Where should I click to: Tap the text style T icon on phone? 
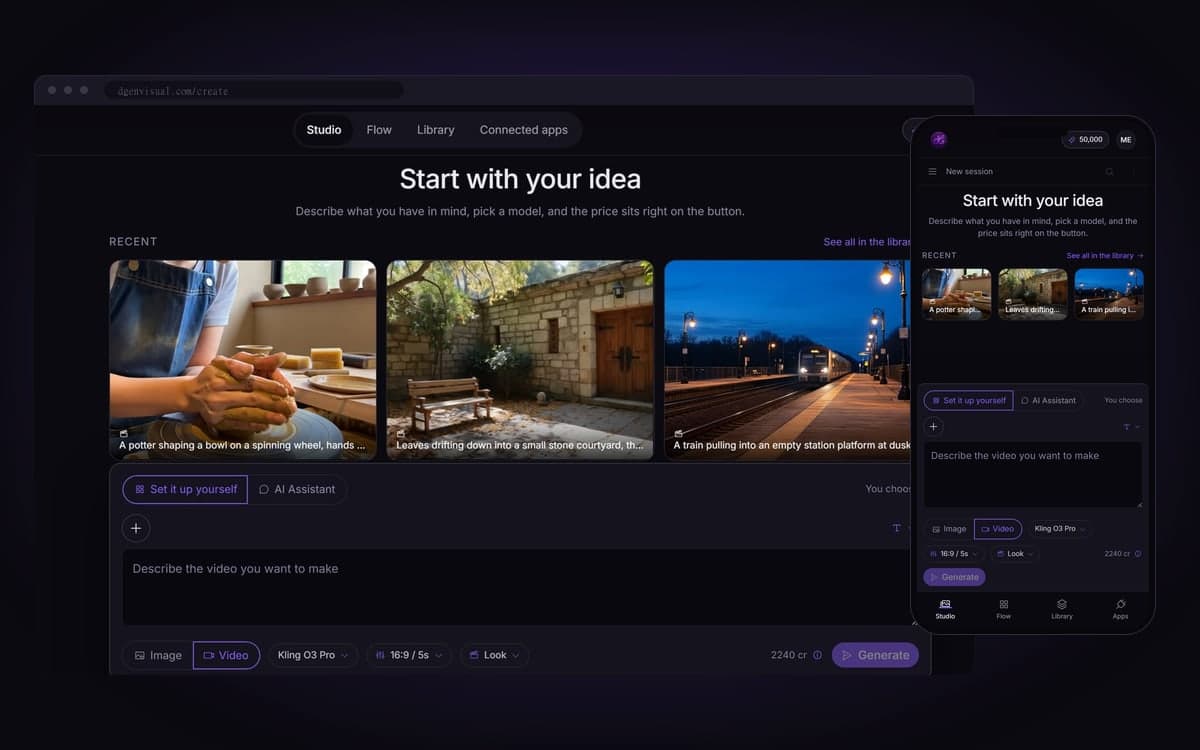(x=1127, y=427)
